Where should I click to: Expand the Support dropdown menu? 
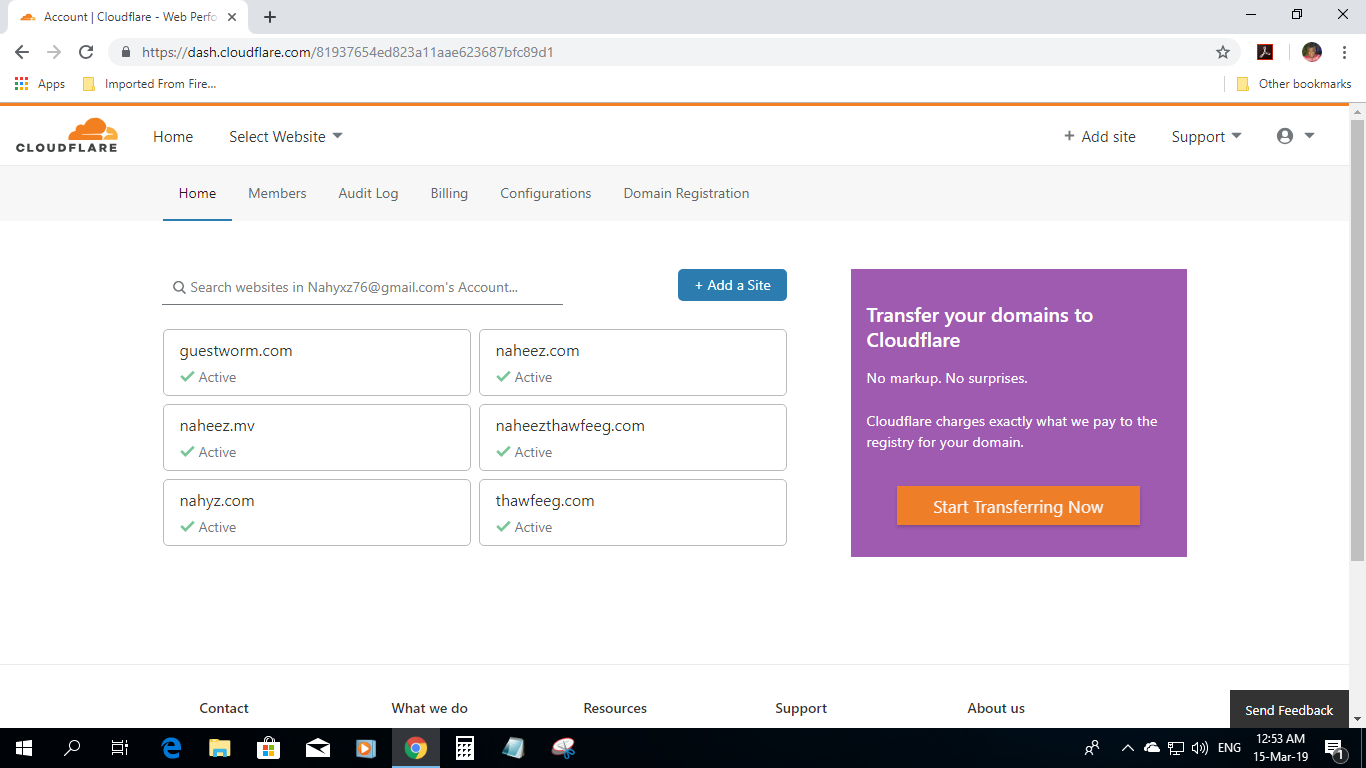tap(1206, 137)
